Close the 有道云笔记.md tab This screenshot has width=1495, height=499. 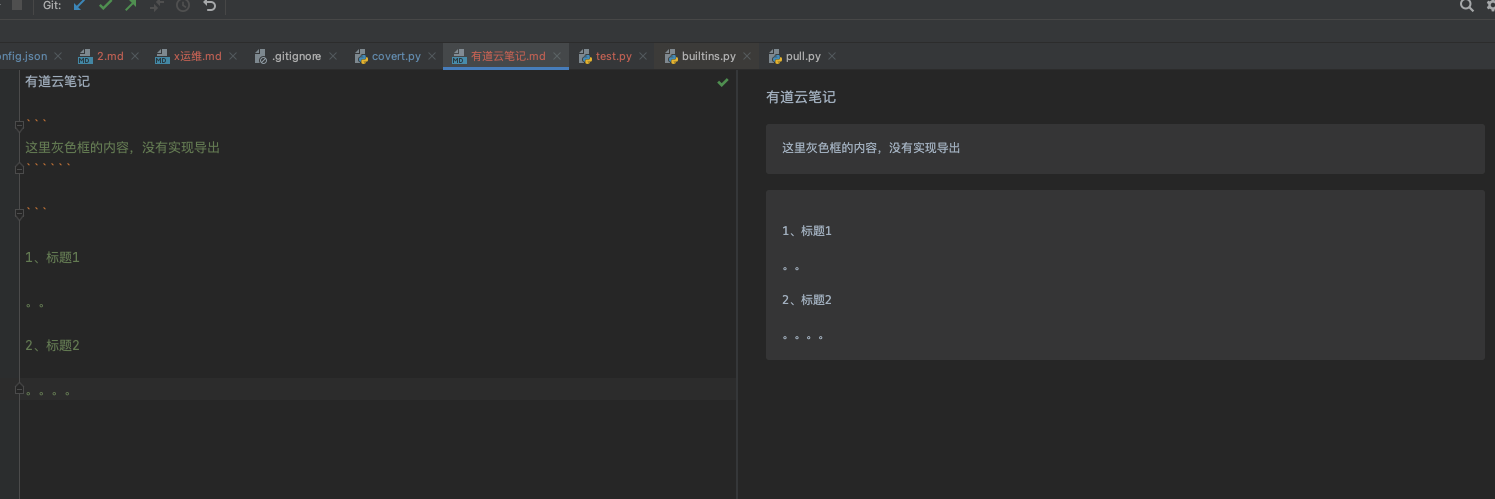(557, 56)
